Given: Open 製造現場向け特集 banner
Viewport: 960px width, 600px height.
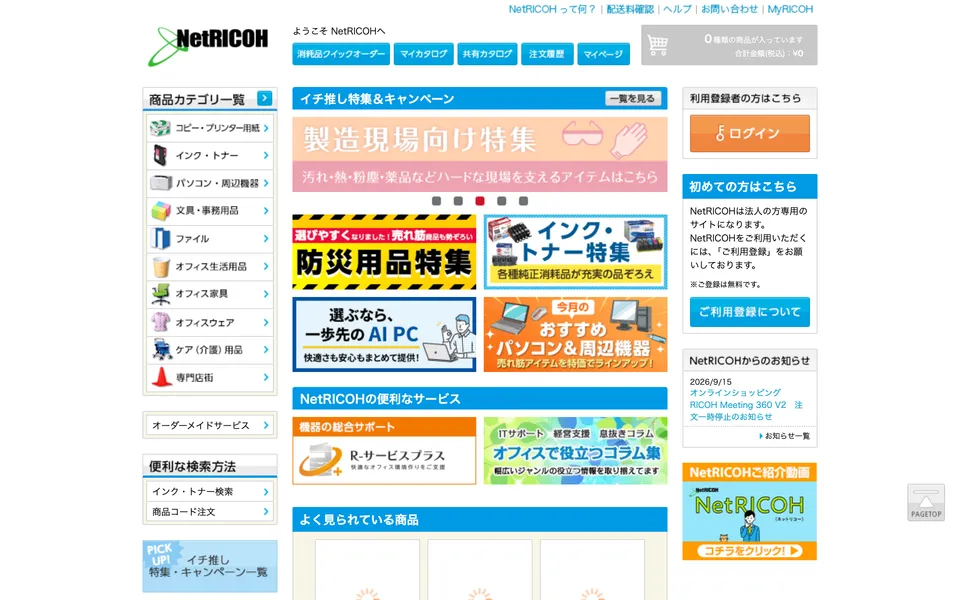Looking at the screenshot, I should click(479, 154).
